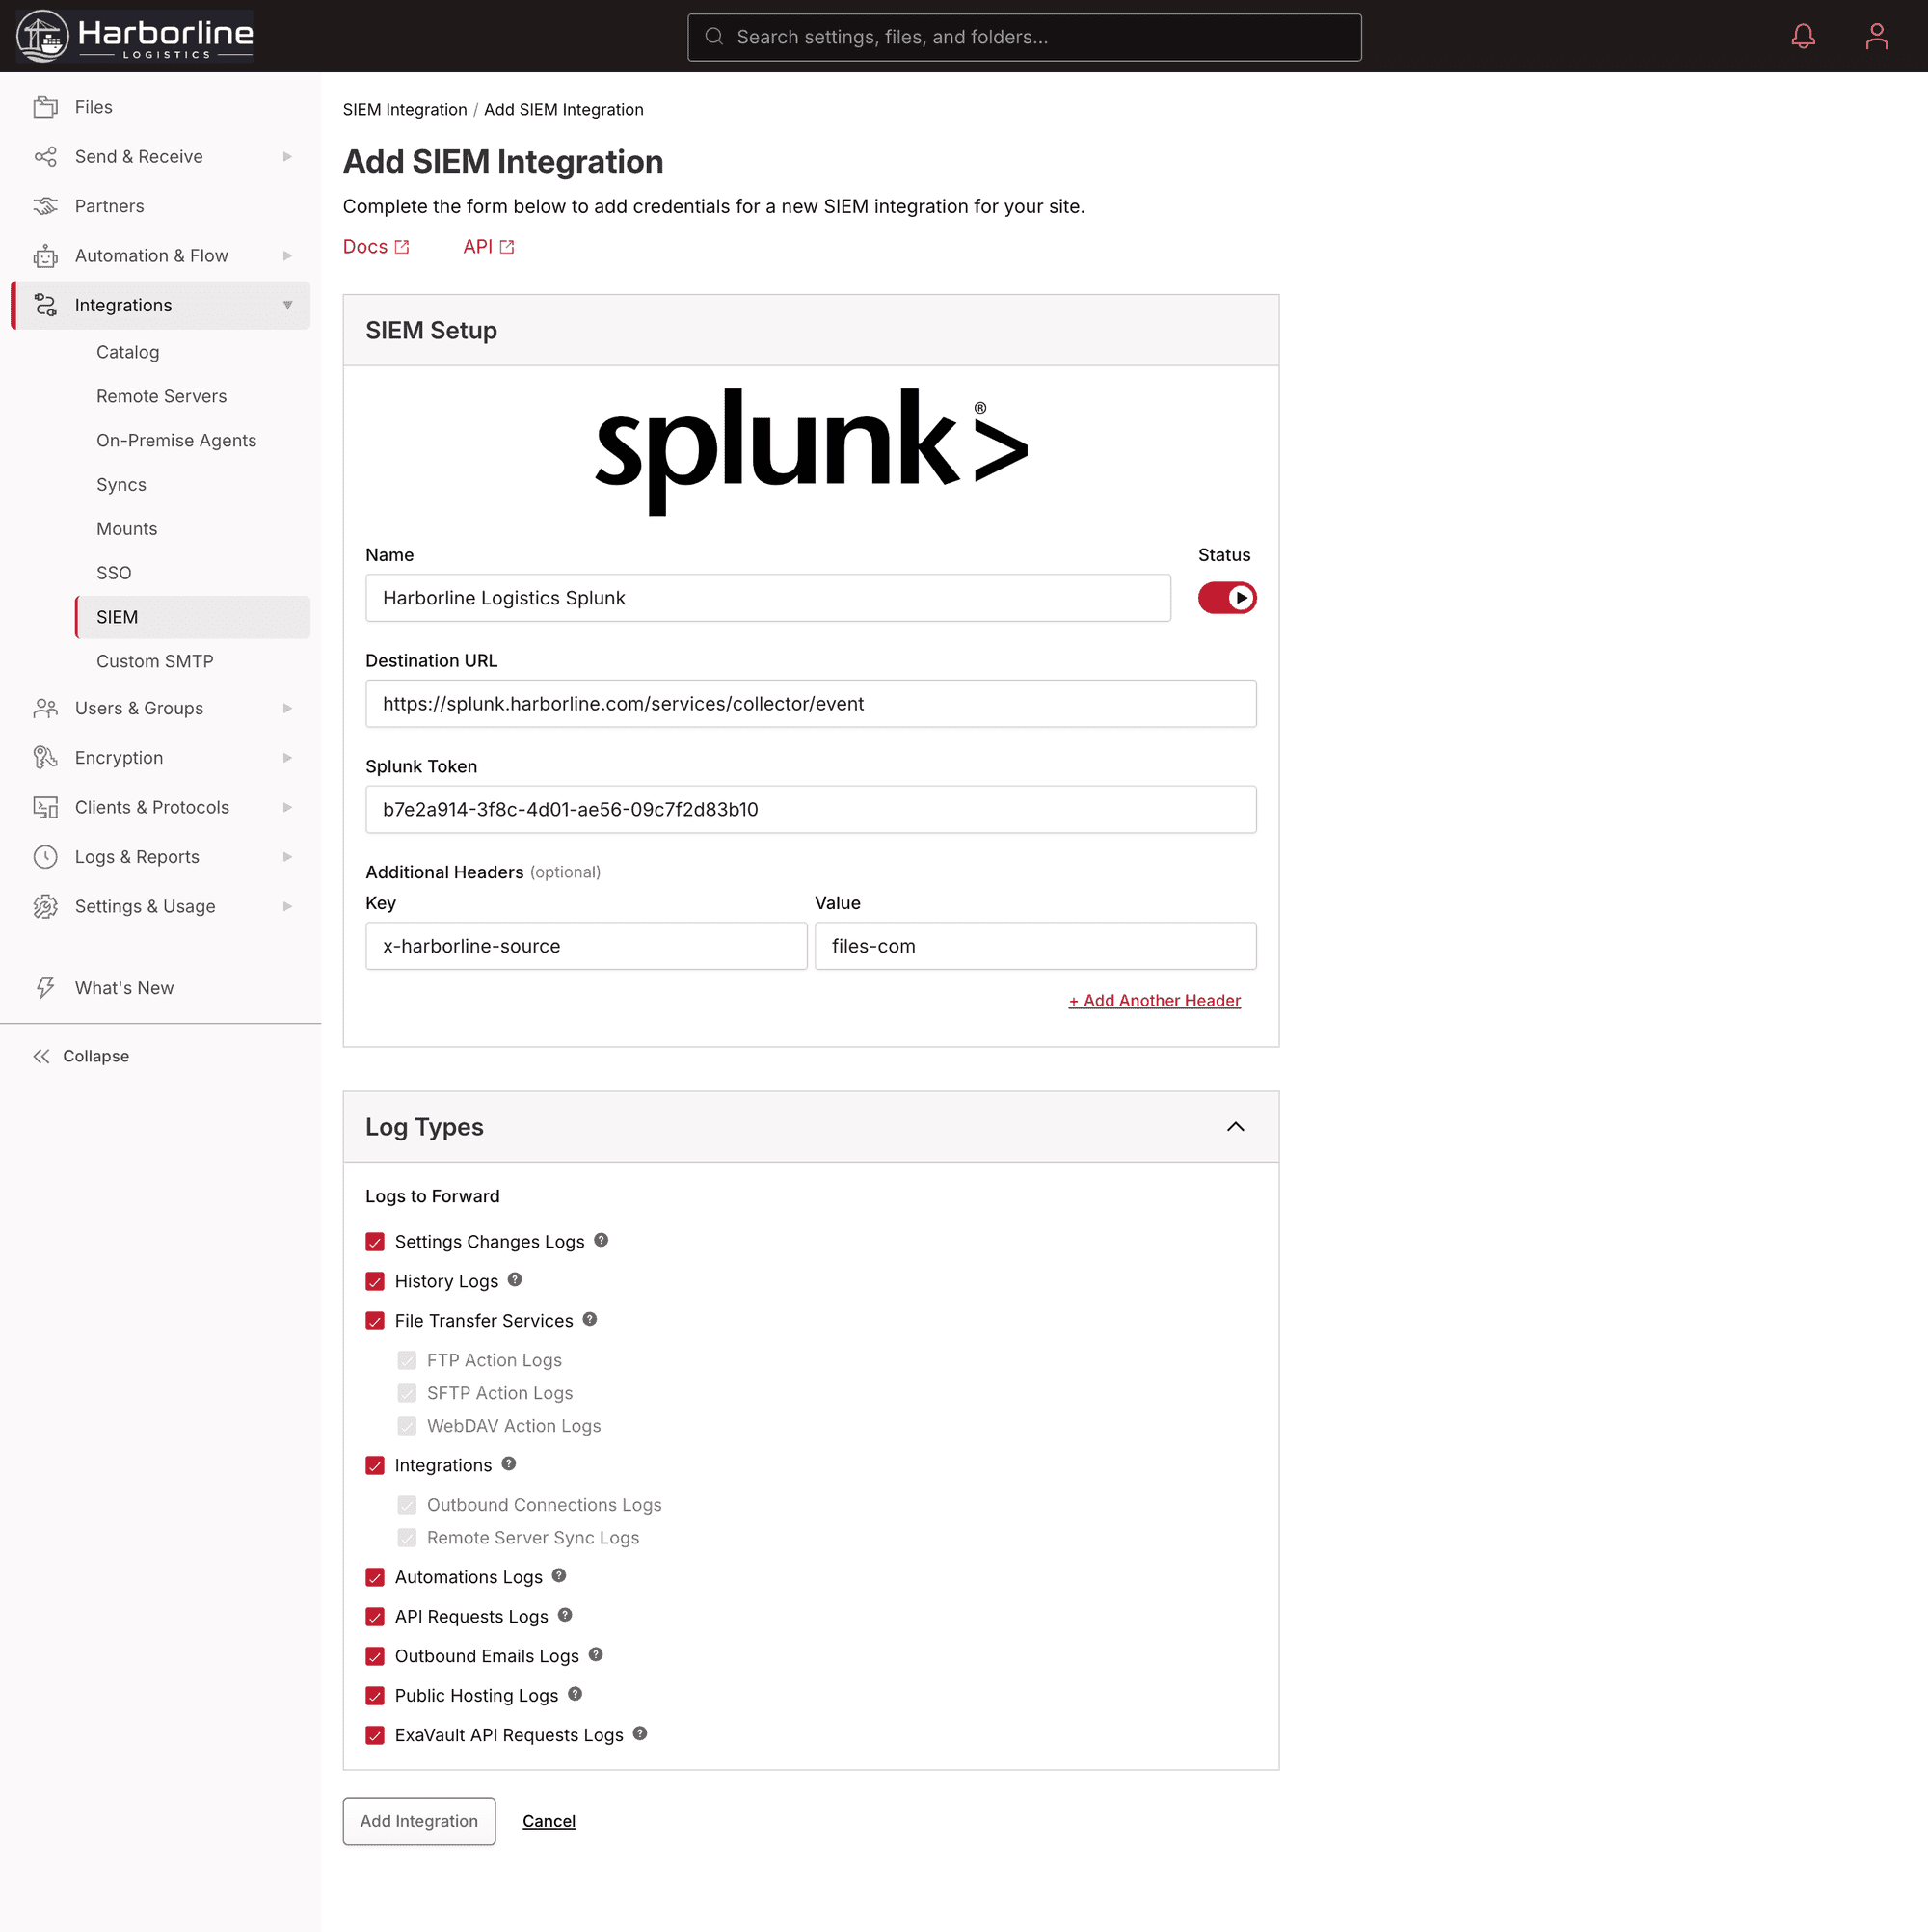Click the Clients & Protocols devices icon
Image resolution: width=1928 pixels, height=1932 pixels.
tap(45, 807)
